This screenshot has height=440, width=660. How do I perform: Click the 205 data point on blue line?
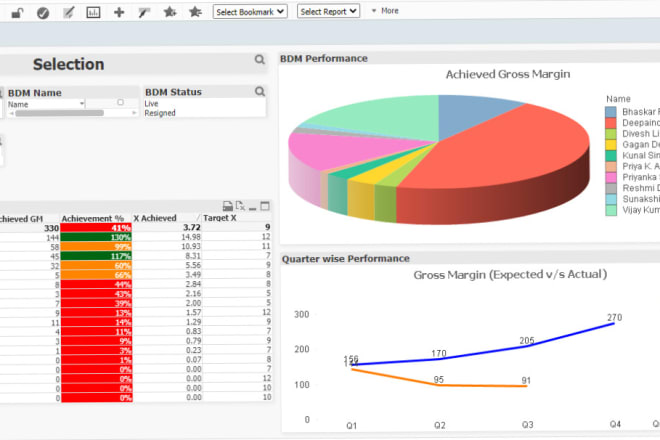(x=527, y=346)
